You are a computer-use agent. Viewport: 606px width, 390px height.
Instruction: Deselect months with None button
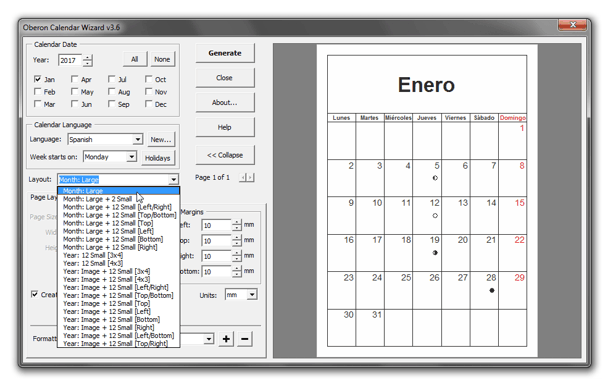[162, 59]
